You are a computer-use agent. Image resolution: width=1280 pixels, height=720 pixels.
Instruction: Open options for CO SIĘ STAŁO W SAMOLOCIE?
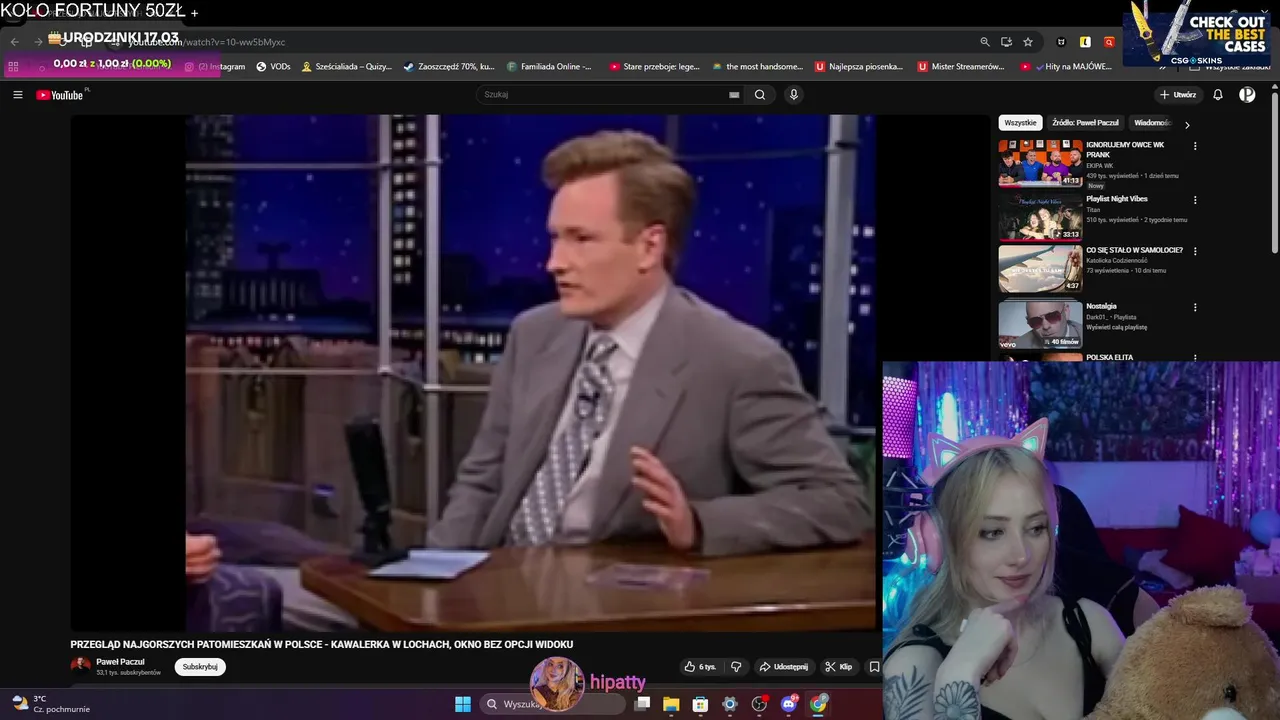(1195, 251)
